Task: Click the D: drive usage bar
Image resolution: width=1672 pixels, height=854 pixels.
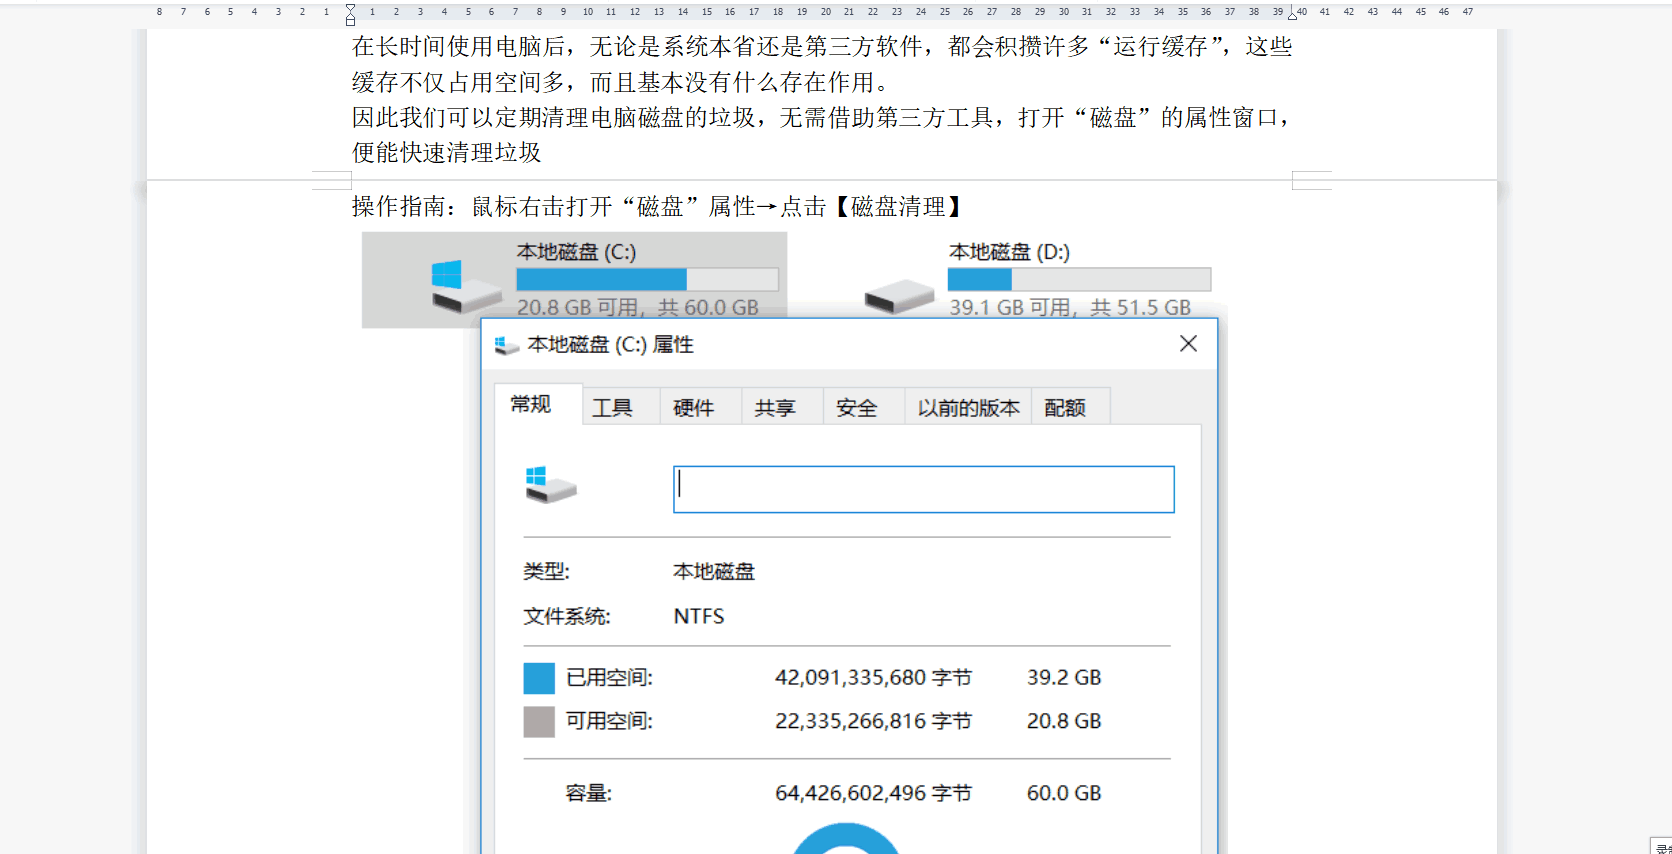Action: tap(1079, 279)
